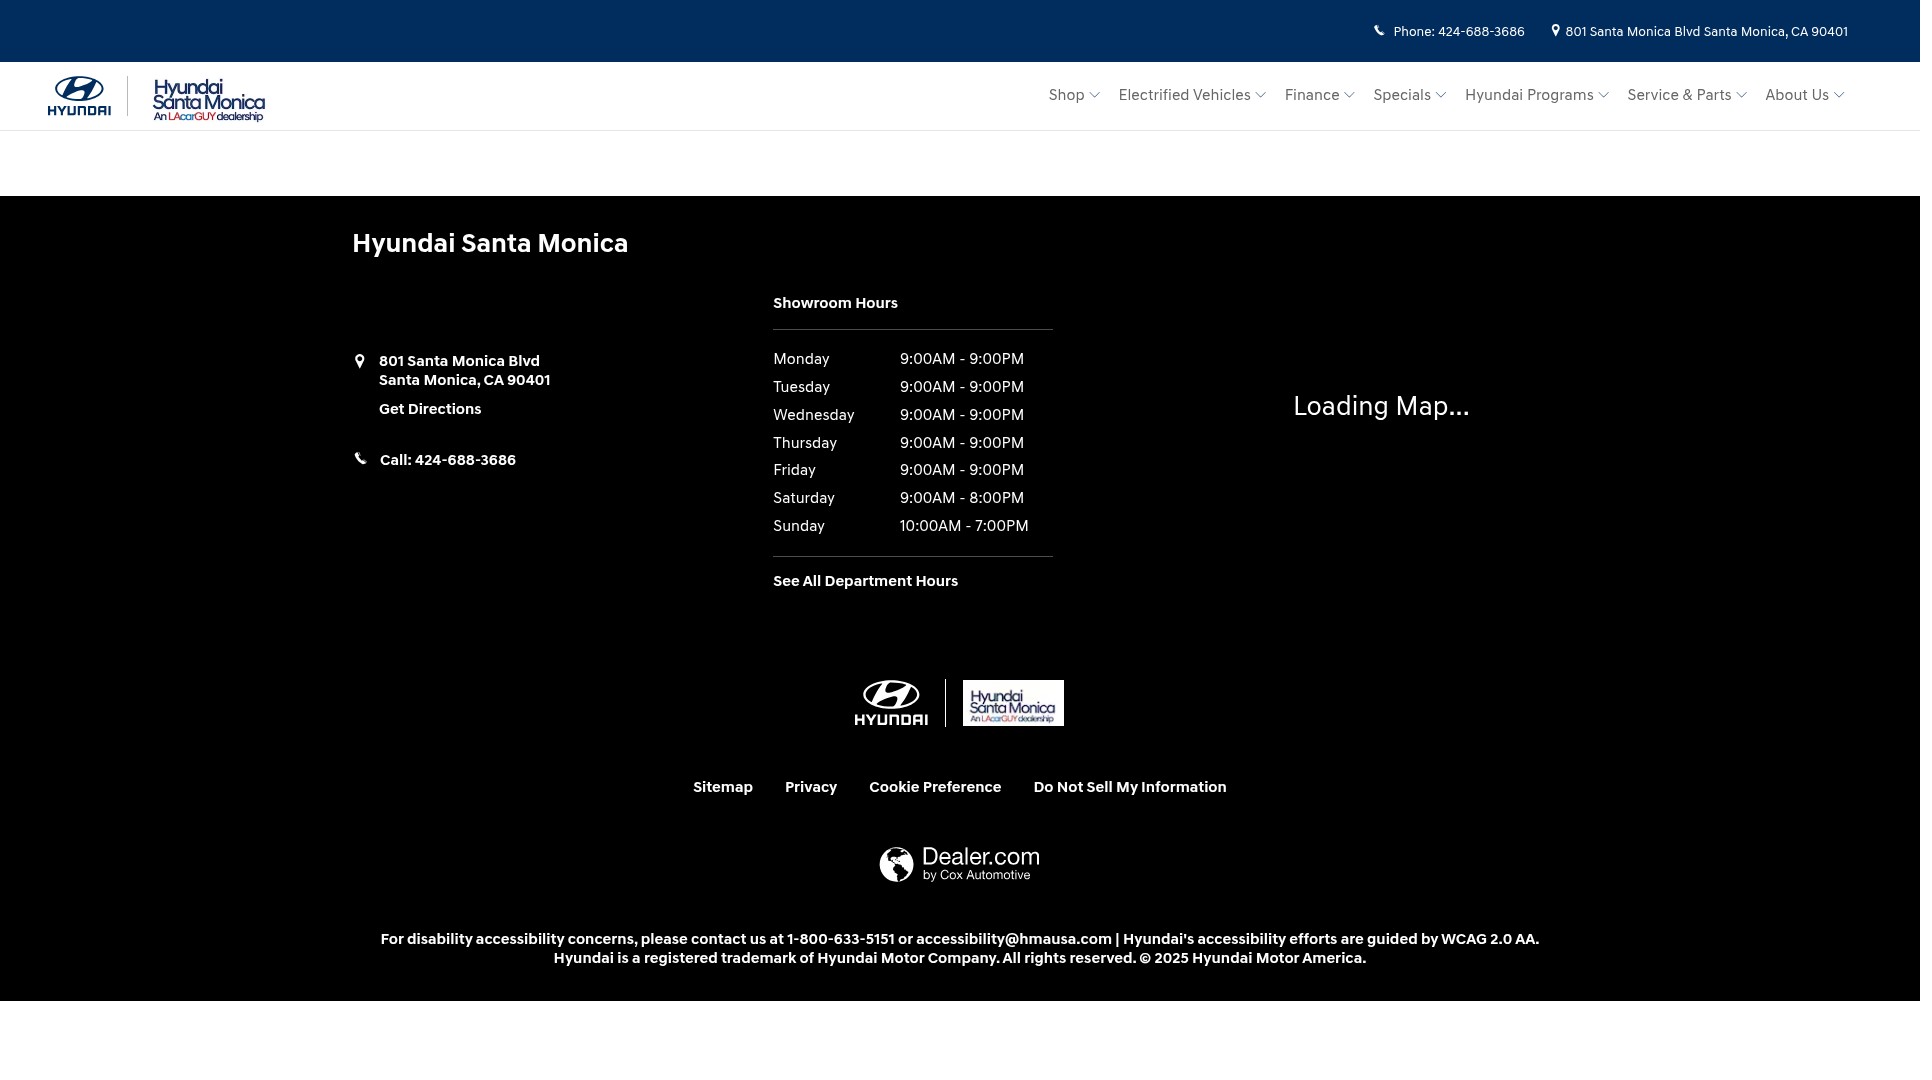Open the Sitemap link
1932x1080 pixels.
pos(723,787)
